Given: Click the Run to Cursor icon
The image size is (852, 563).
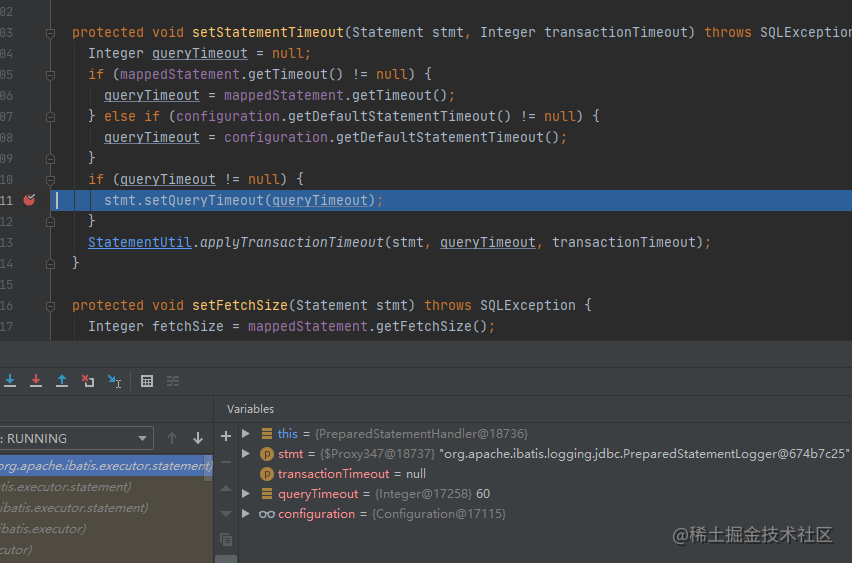Looking at the screenshot, I should 114,381.
